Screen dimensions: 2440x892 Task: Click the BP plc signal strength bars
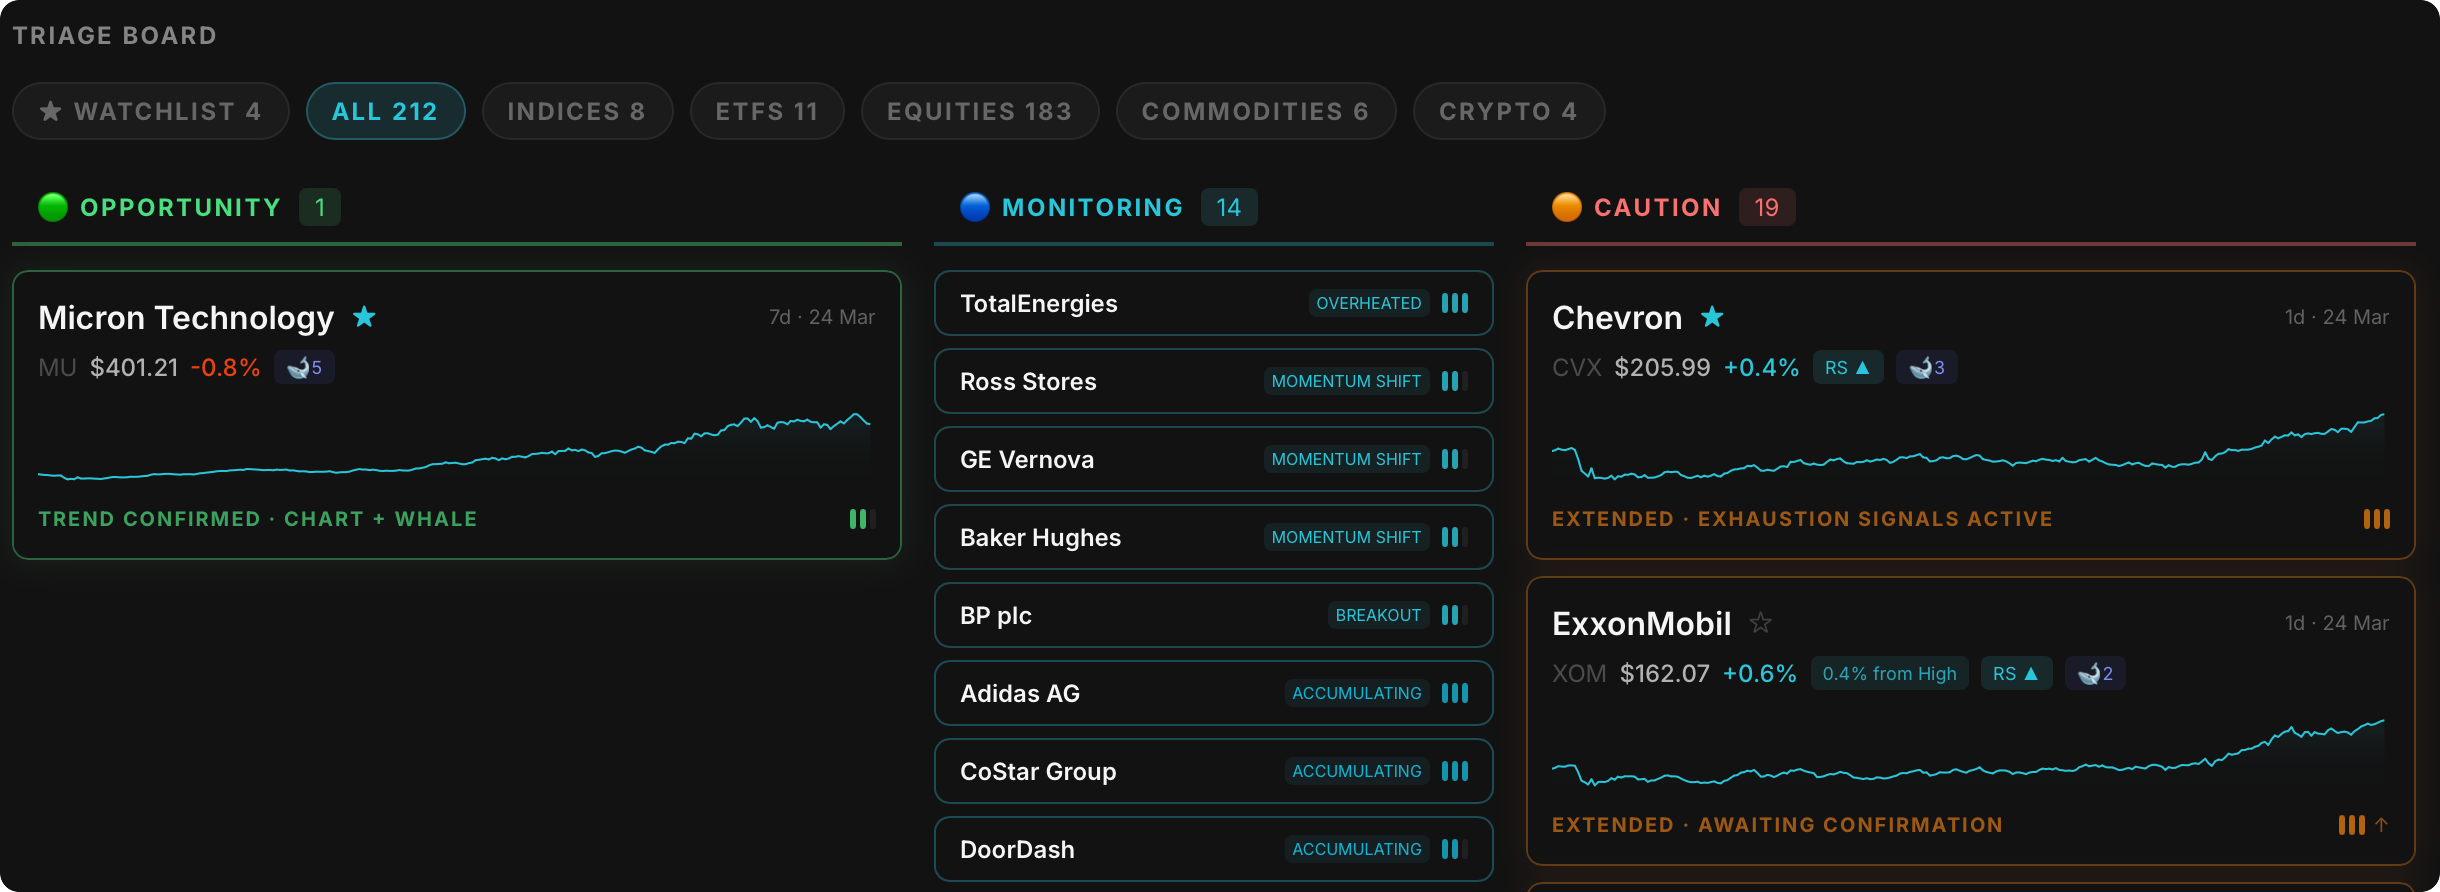[1455, 615]
